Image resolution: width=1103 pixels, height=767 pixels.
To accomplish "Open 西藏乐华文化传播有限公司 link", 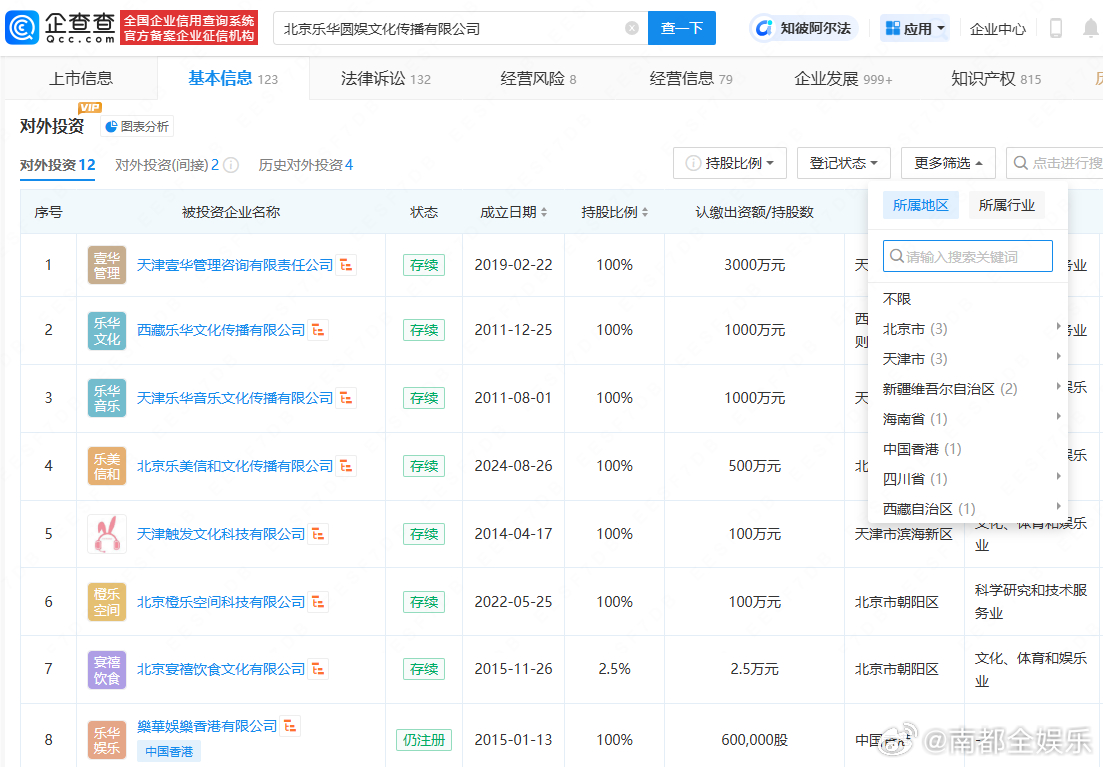I will click(x=220, y=329).
